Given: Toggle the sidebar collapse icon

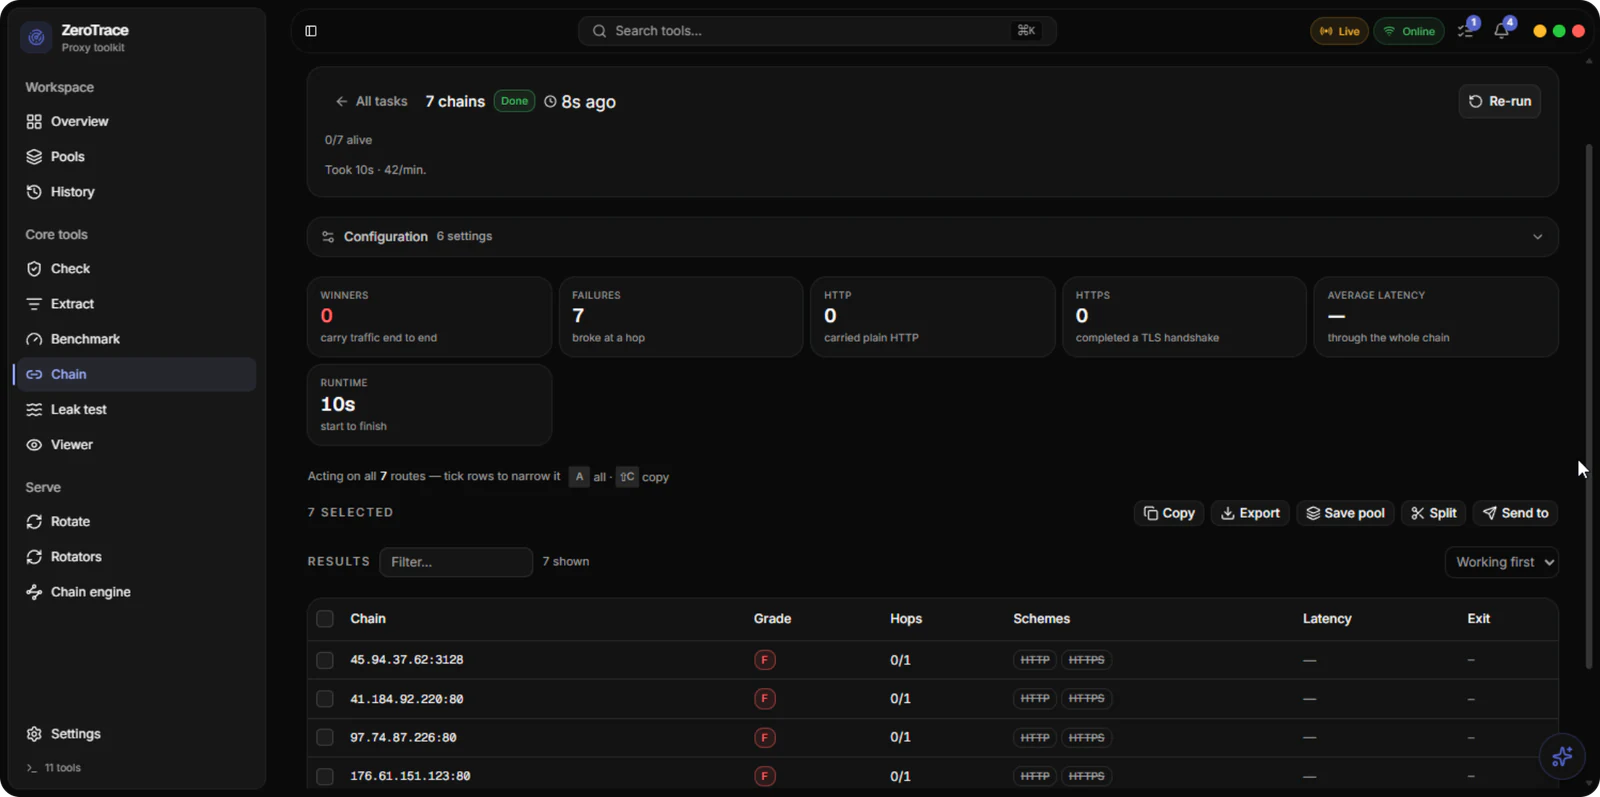Looking at the screenshot, I should point(311,31).
